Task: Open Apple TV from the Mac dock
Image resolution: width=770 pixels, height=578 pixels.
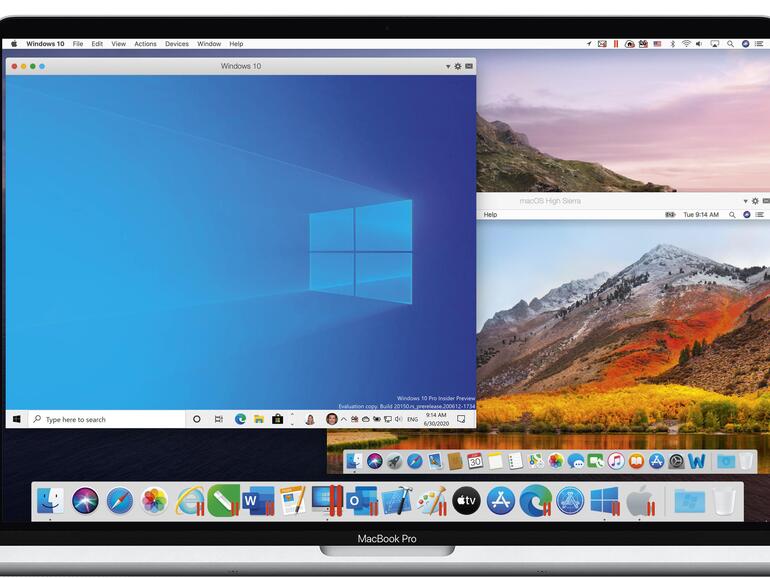Action: point(466,501)
